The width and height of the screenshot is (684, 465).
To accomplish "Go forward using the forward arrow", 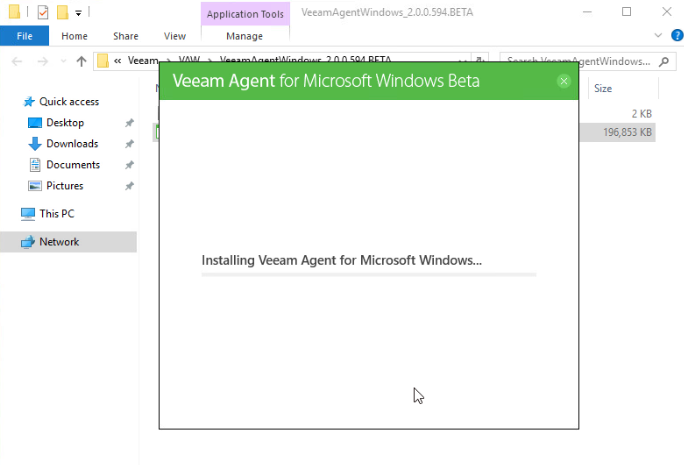I will pos(42,62).
